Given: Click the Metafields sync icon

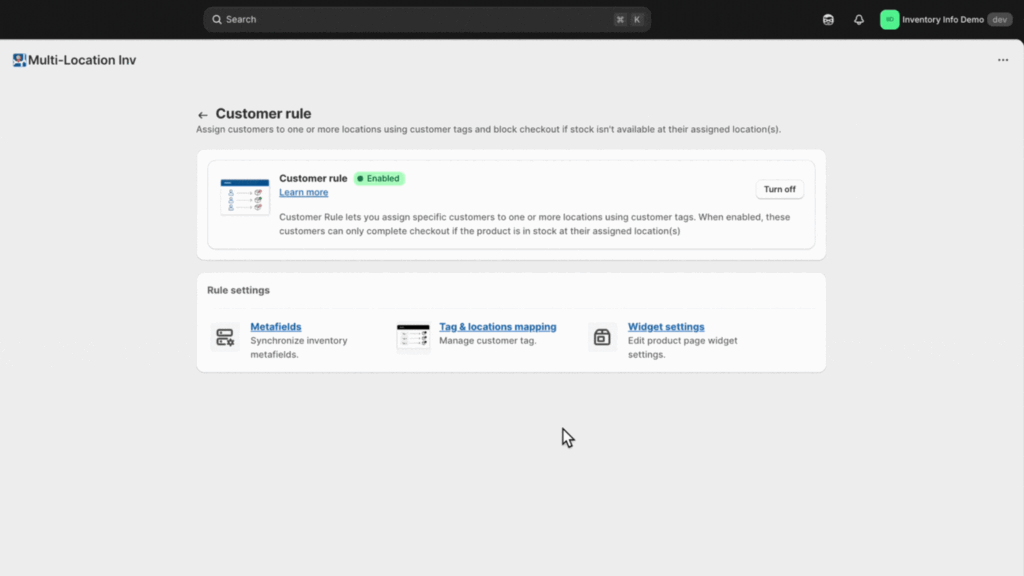Looking at the screenshot, I should coord(225,338).
